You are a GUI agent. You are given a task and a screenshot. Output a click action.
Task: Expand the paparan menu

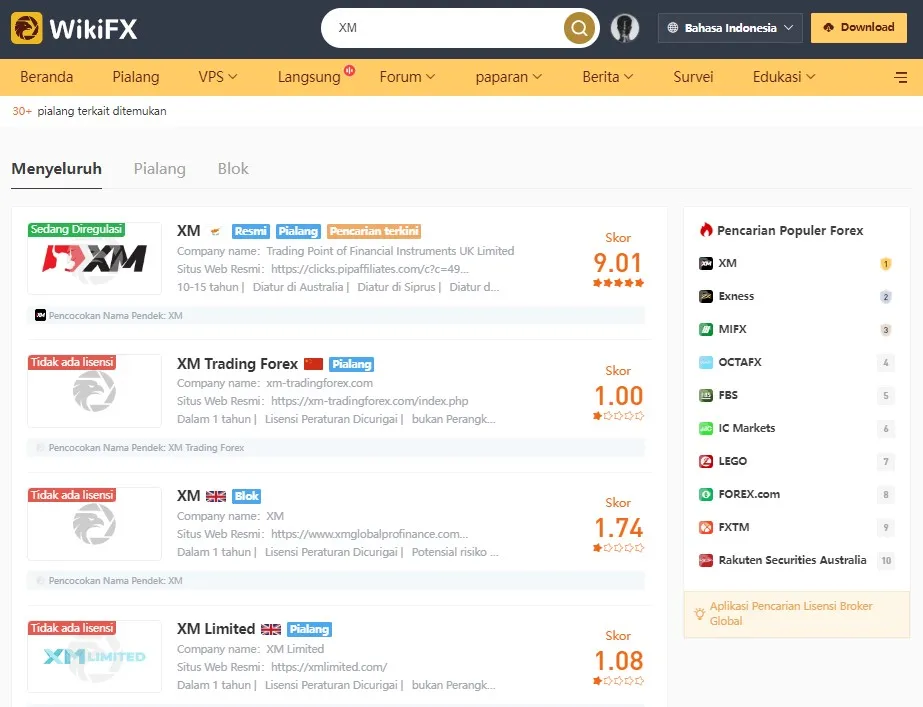508,77
